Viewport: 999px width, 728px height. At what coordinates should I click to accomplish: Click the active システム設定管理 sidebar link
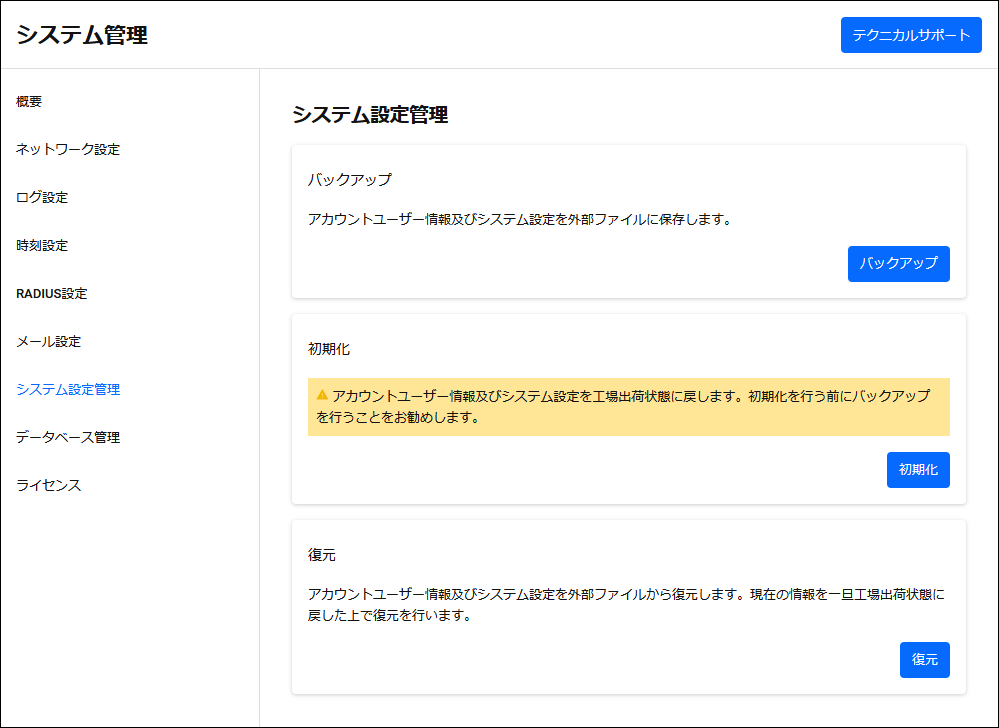(x=68, y=389)
